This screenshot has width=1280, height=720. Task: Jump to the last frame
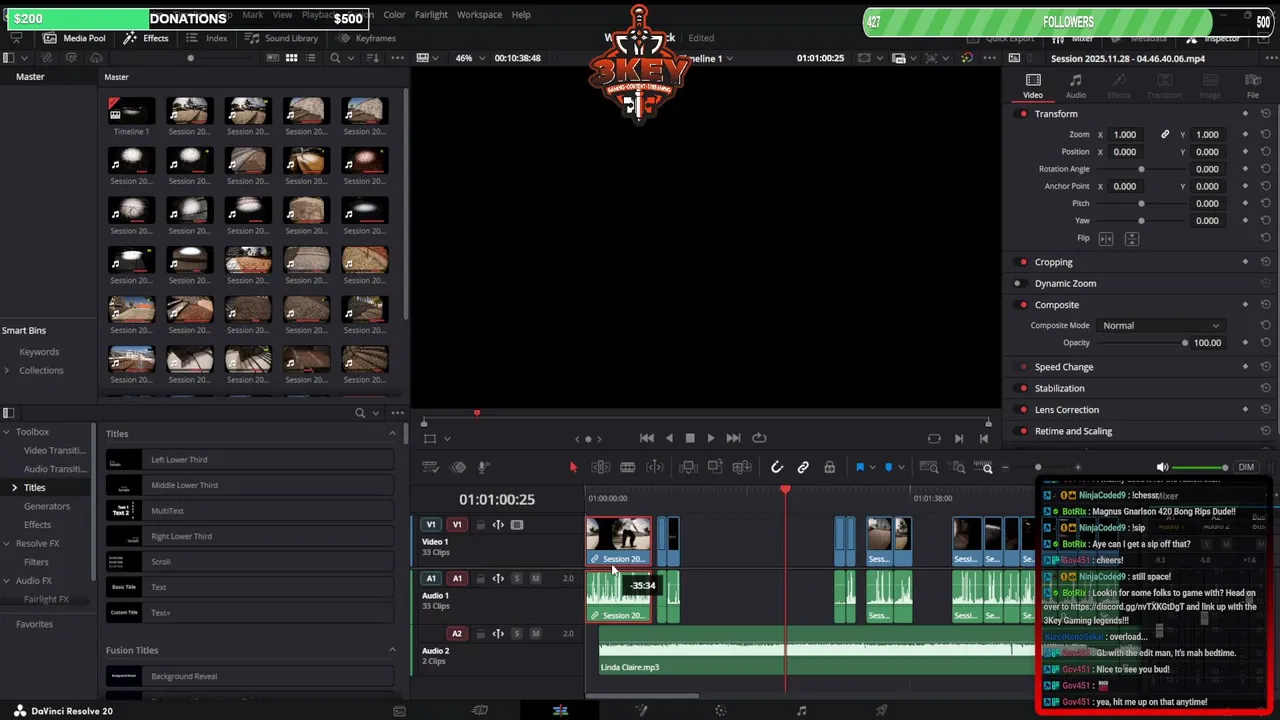(733, 438)
